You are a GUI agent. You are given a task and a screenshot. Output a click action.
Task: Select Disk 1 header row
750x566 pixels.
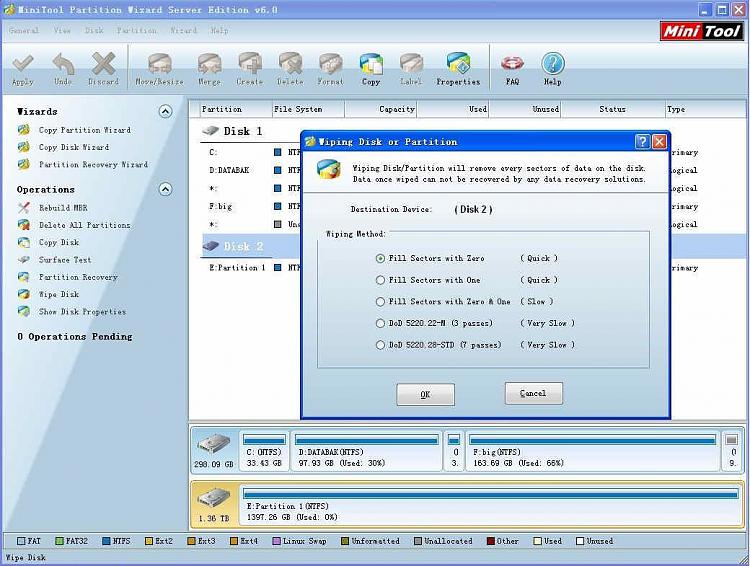click(x=243, y=131)
